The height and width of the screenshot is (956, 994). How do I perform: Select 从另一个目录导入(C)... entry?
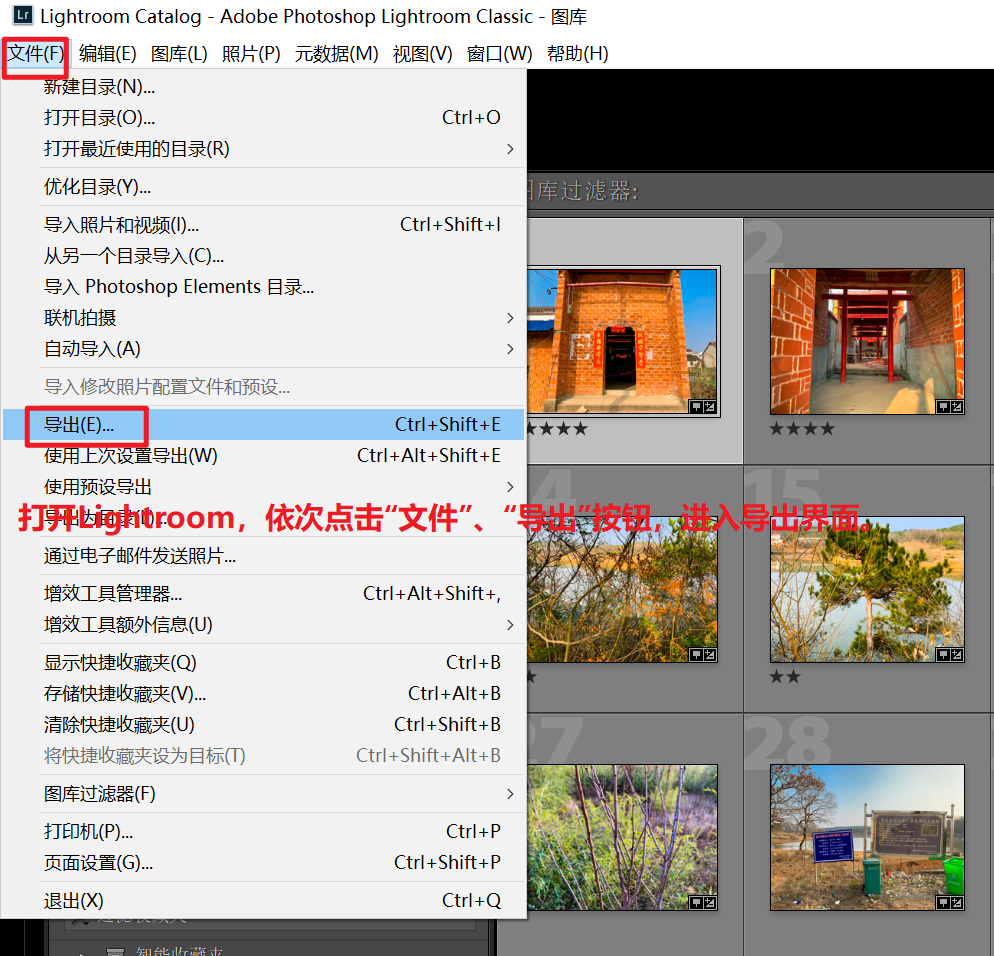tap(263, 256)
